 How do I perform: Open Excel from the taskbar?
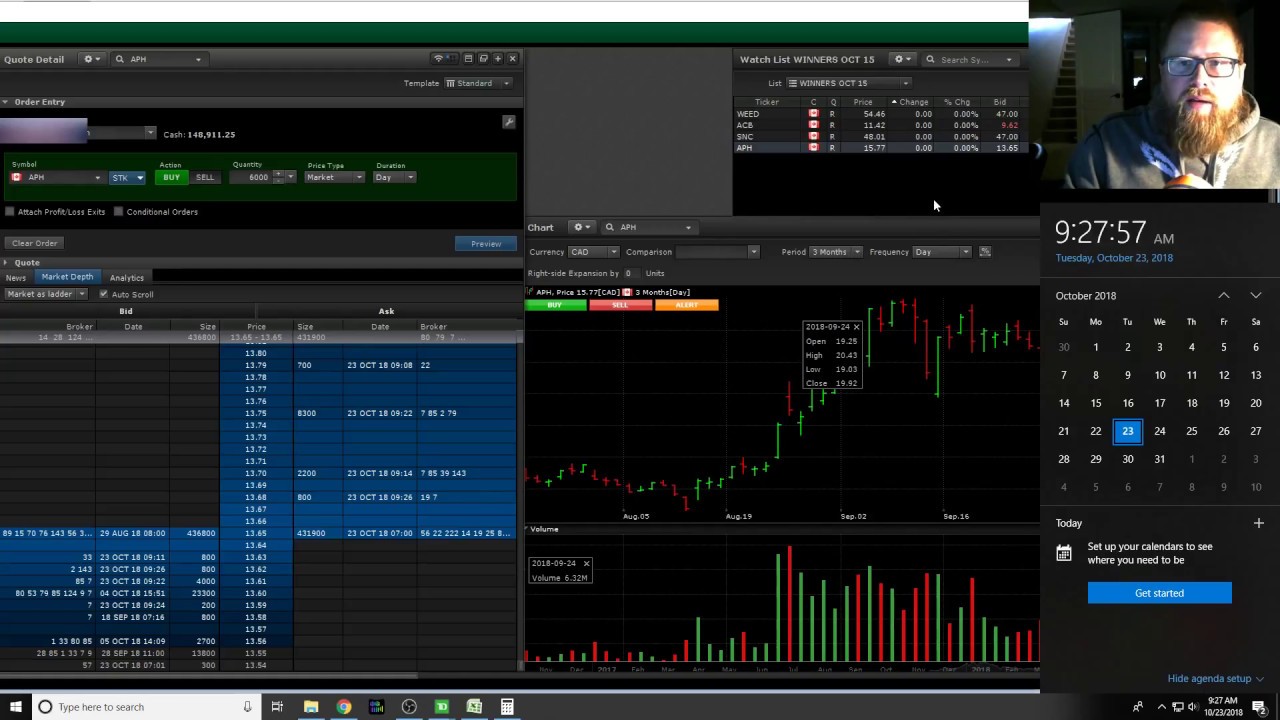tap(474, 707)
